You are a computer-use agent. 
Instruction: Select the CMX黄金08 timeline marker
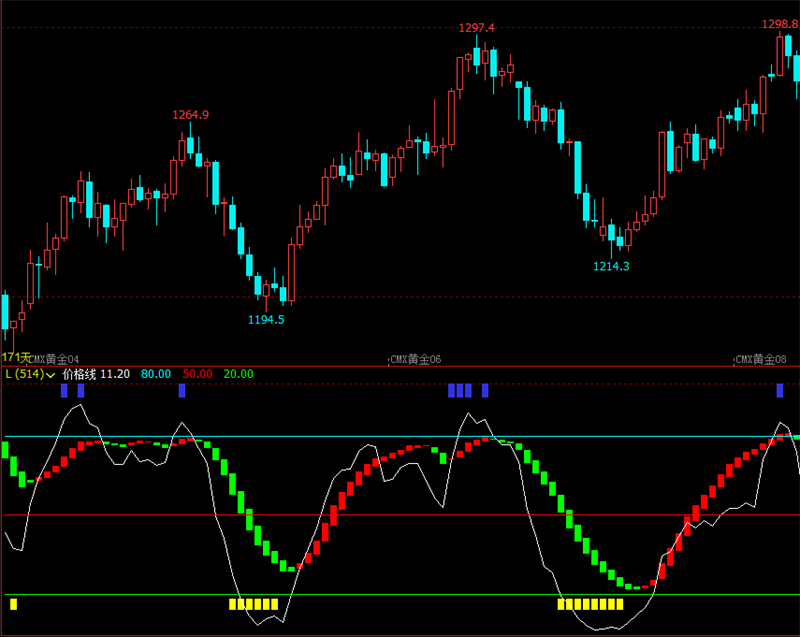coord(760,360)
